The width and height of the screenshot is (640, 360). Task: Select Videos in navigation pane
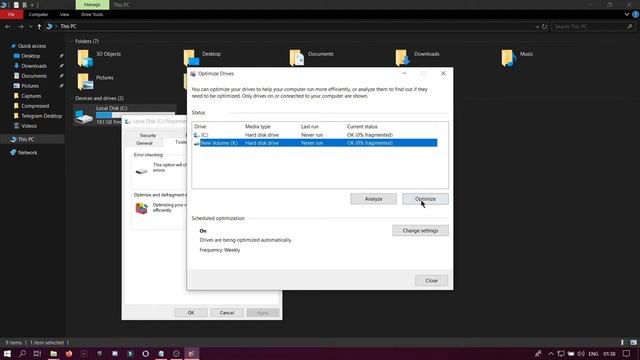[x=29, y=126]
